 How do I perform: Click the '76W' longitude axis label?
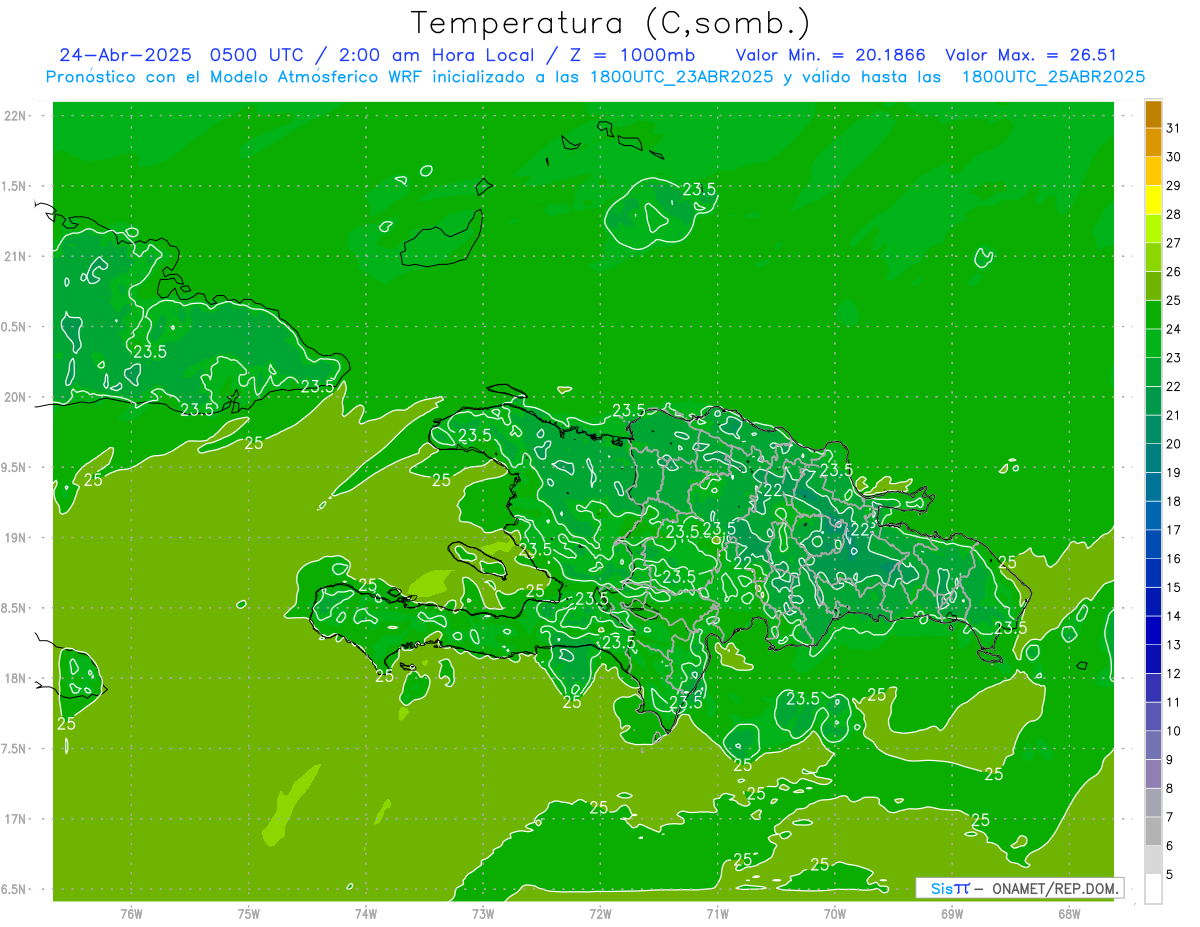(131, 913)
